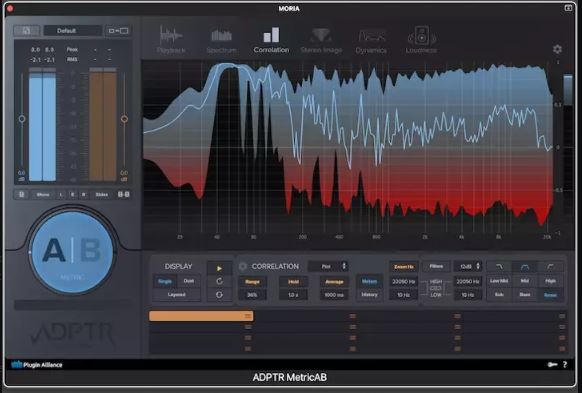Switch correlation view to History
Viewport: 582px width, 393px height.
369,295
